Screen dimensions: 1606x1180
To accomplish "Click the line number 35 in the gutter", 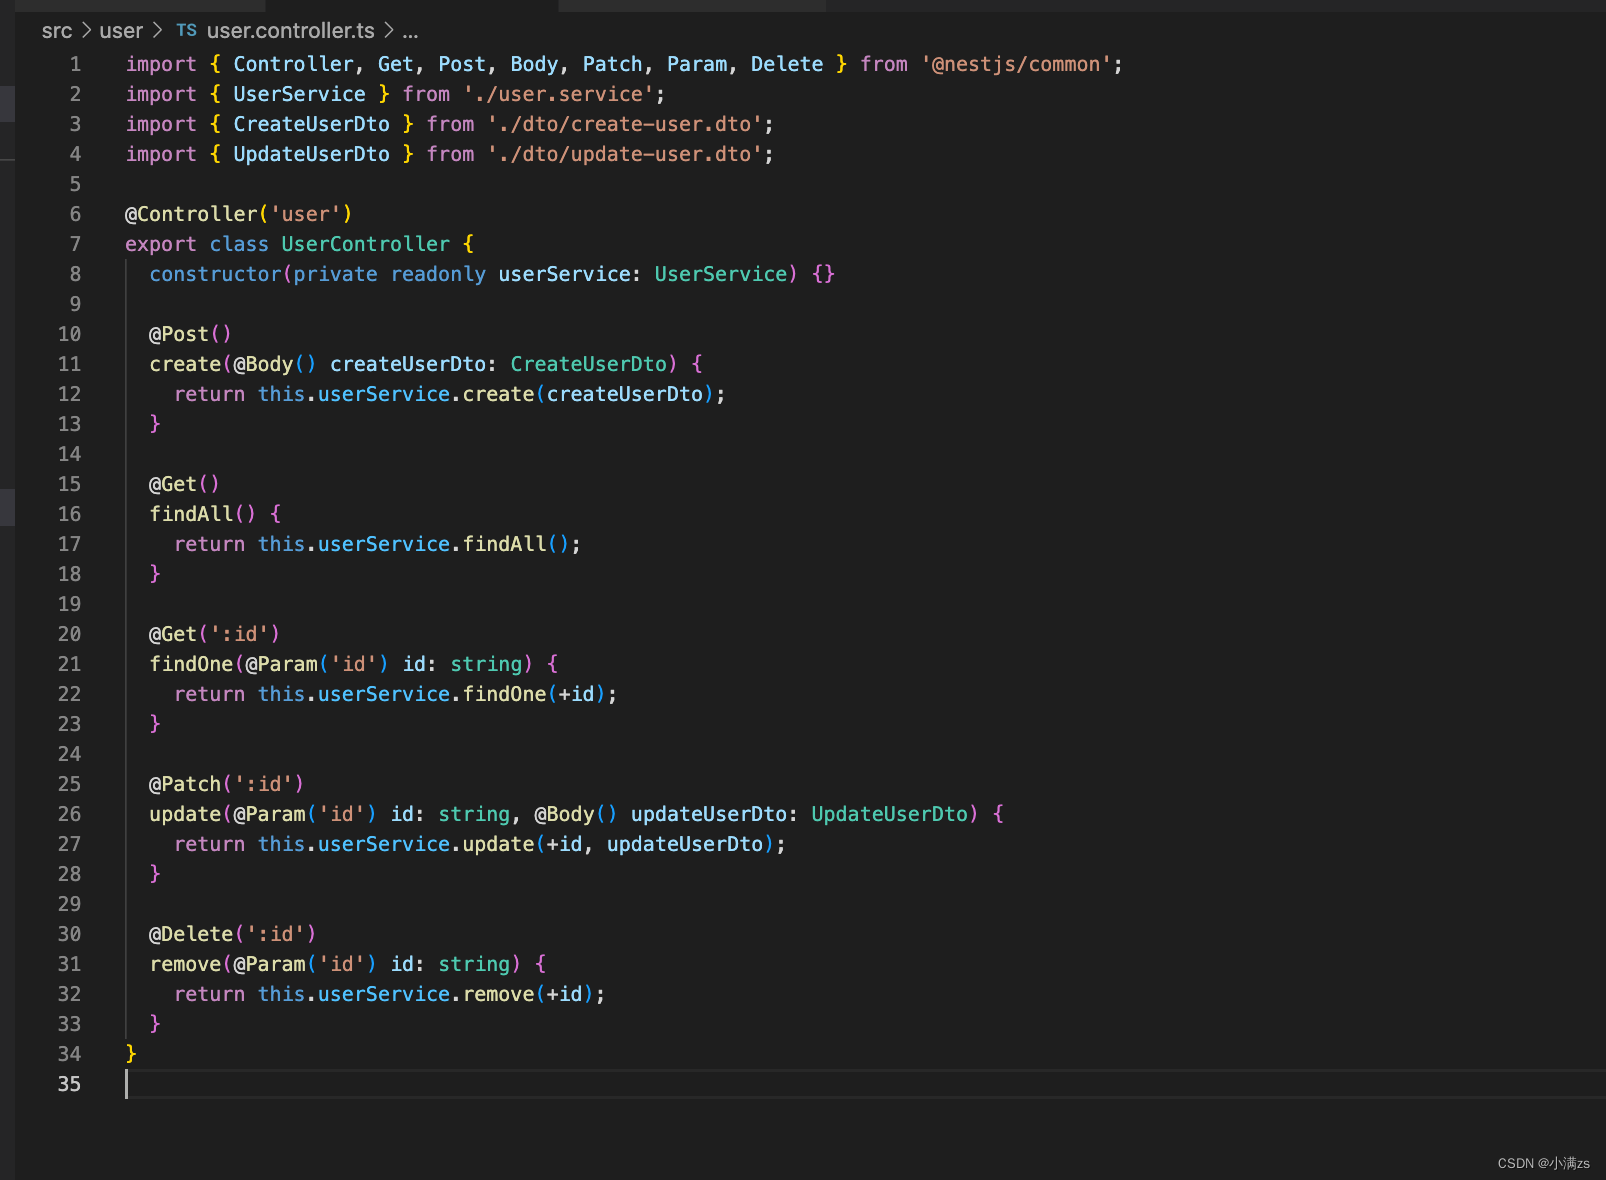I will [x=69, y=1084].
